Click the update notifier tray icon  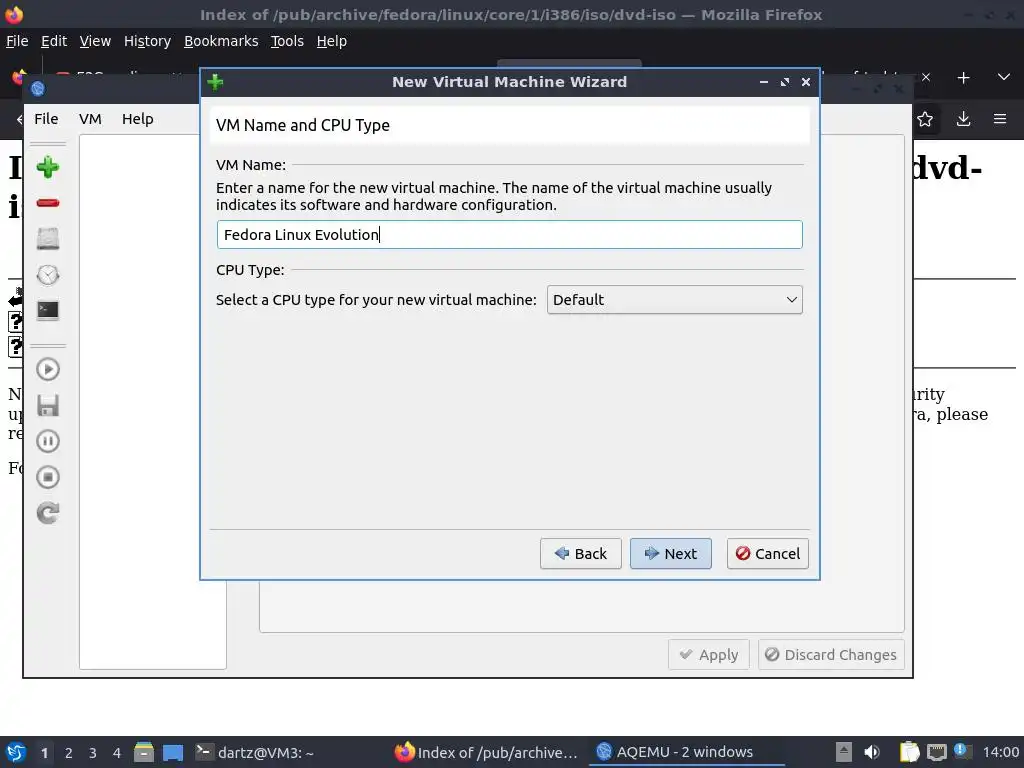click(x=962, y=751)
